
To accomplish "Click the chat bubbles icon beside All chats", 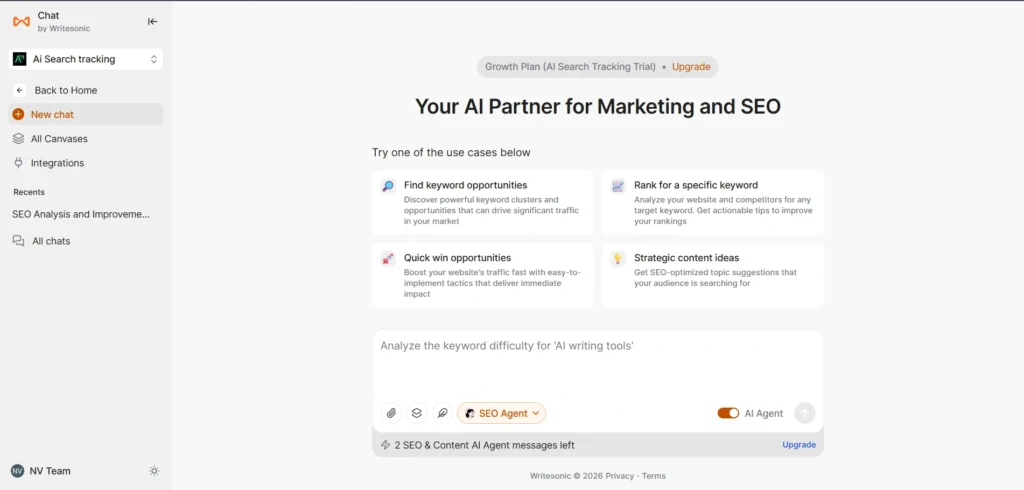I will (18, 241).
